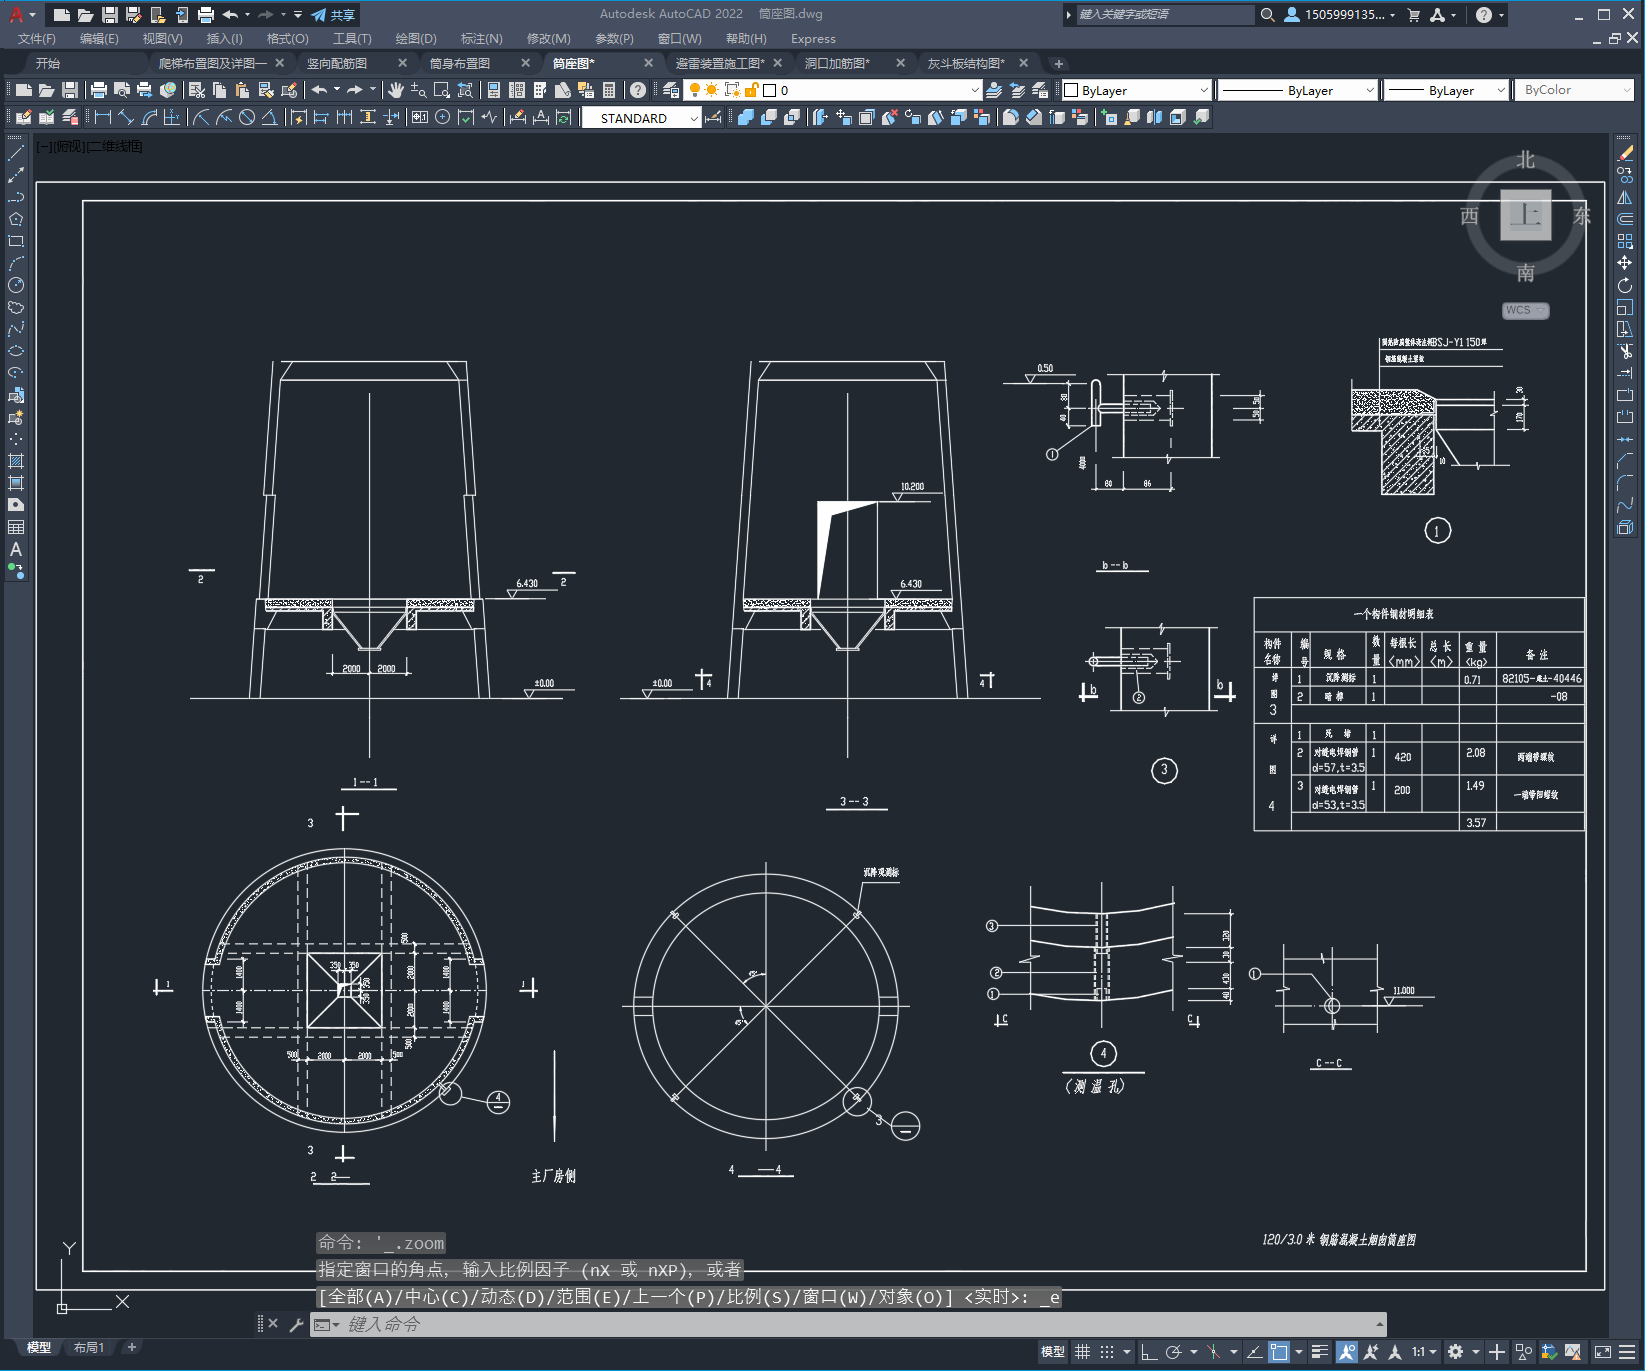Toggle the drawing grid display

1082,1352
